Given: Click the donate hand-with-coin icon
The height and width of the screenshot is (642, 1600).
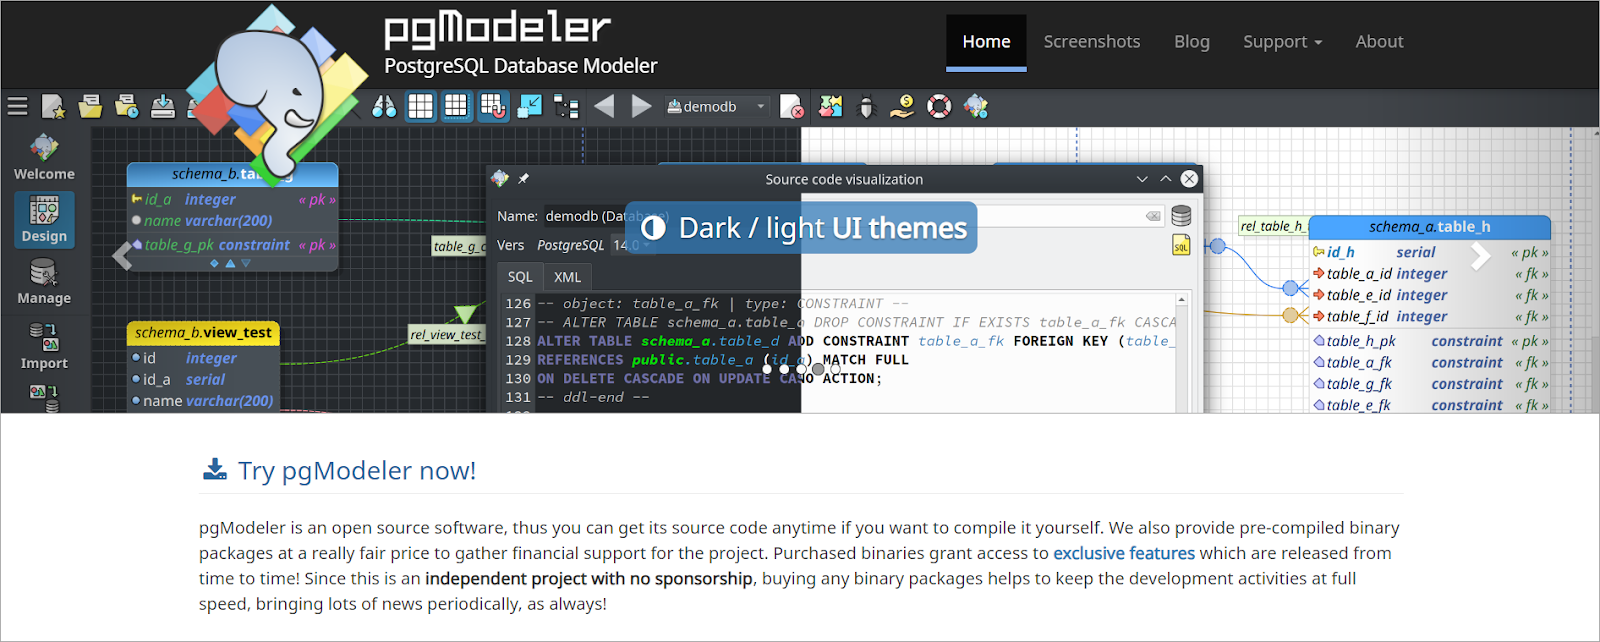Looking at the screenshot, I should click(x=902, y=106).
